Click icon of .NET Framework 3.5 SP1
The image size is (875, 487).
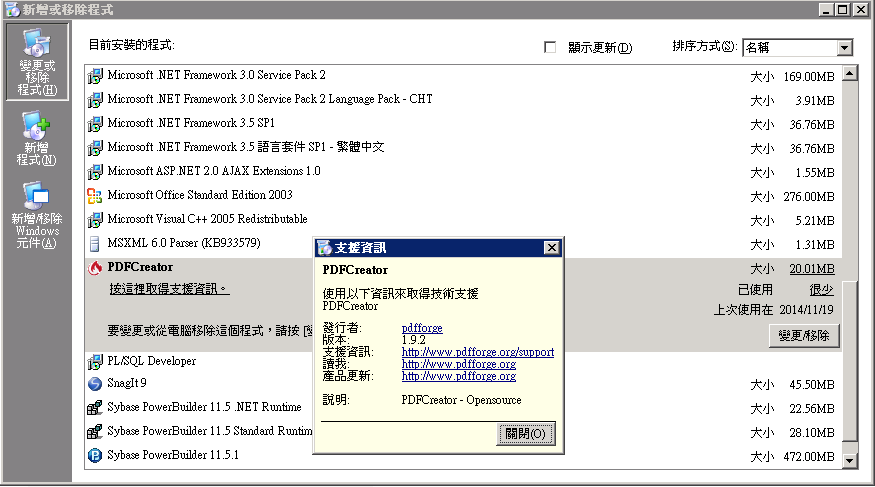click(95, 123)
